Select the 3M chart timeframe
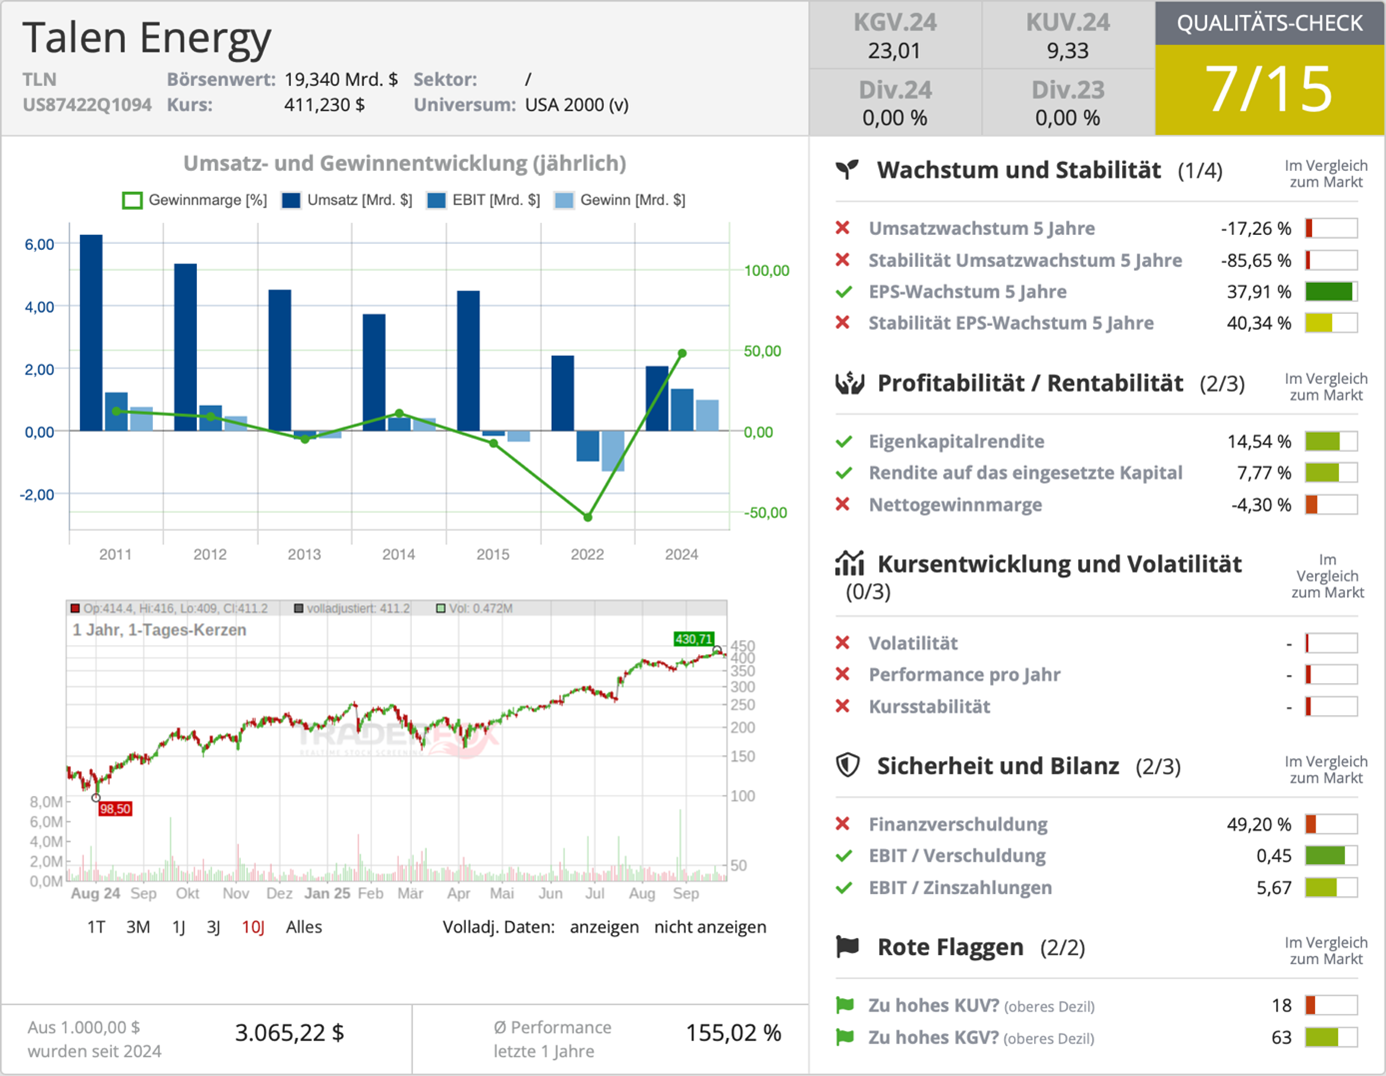The image size is (1386, 1076). 138,927
